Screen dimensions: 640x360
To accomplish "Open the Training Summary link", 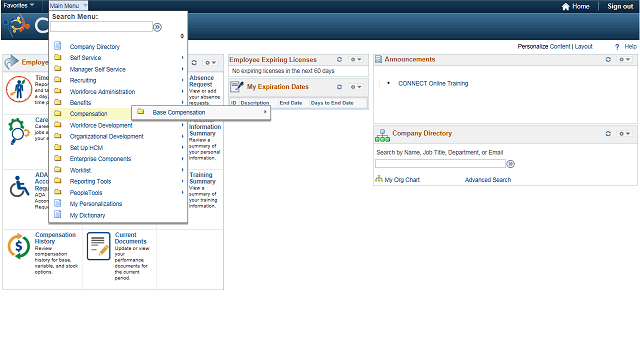I will pyautogui.click(x=202, y=178).
